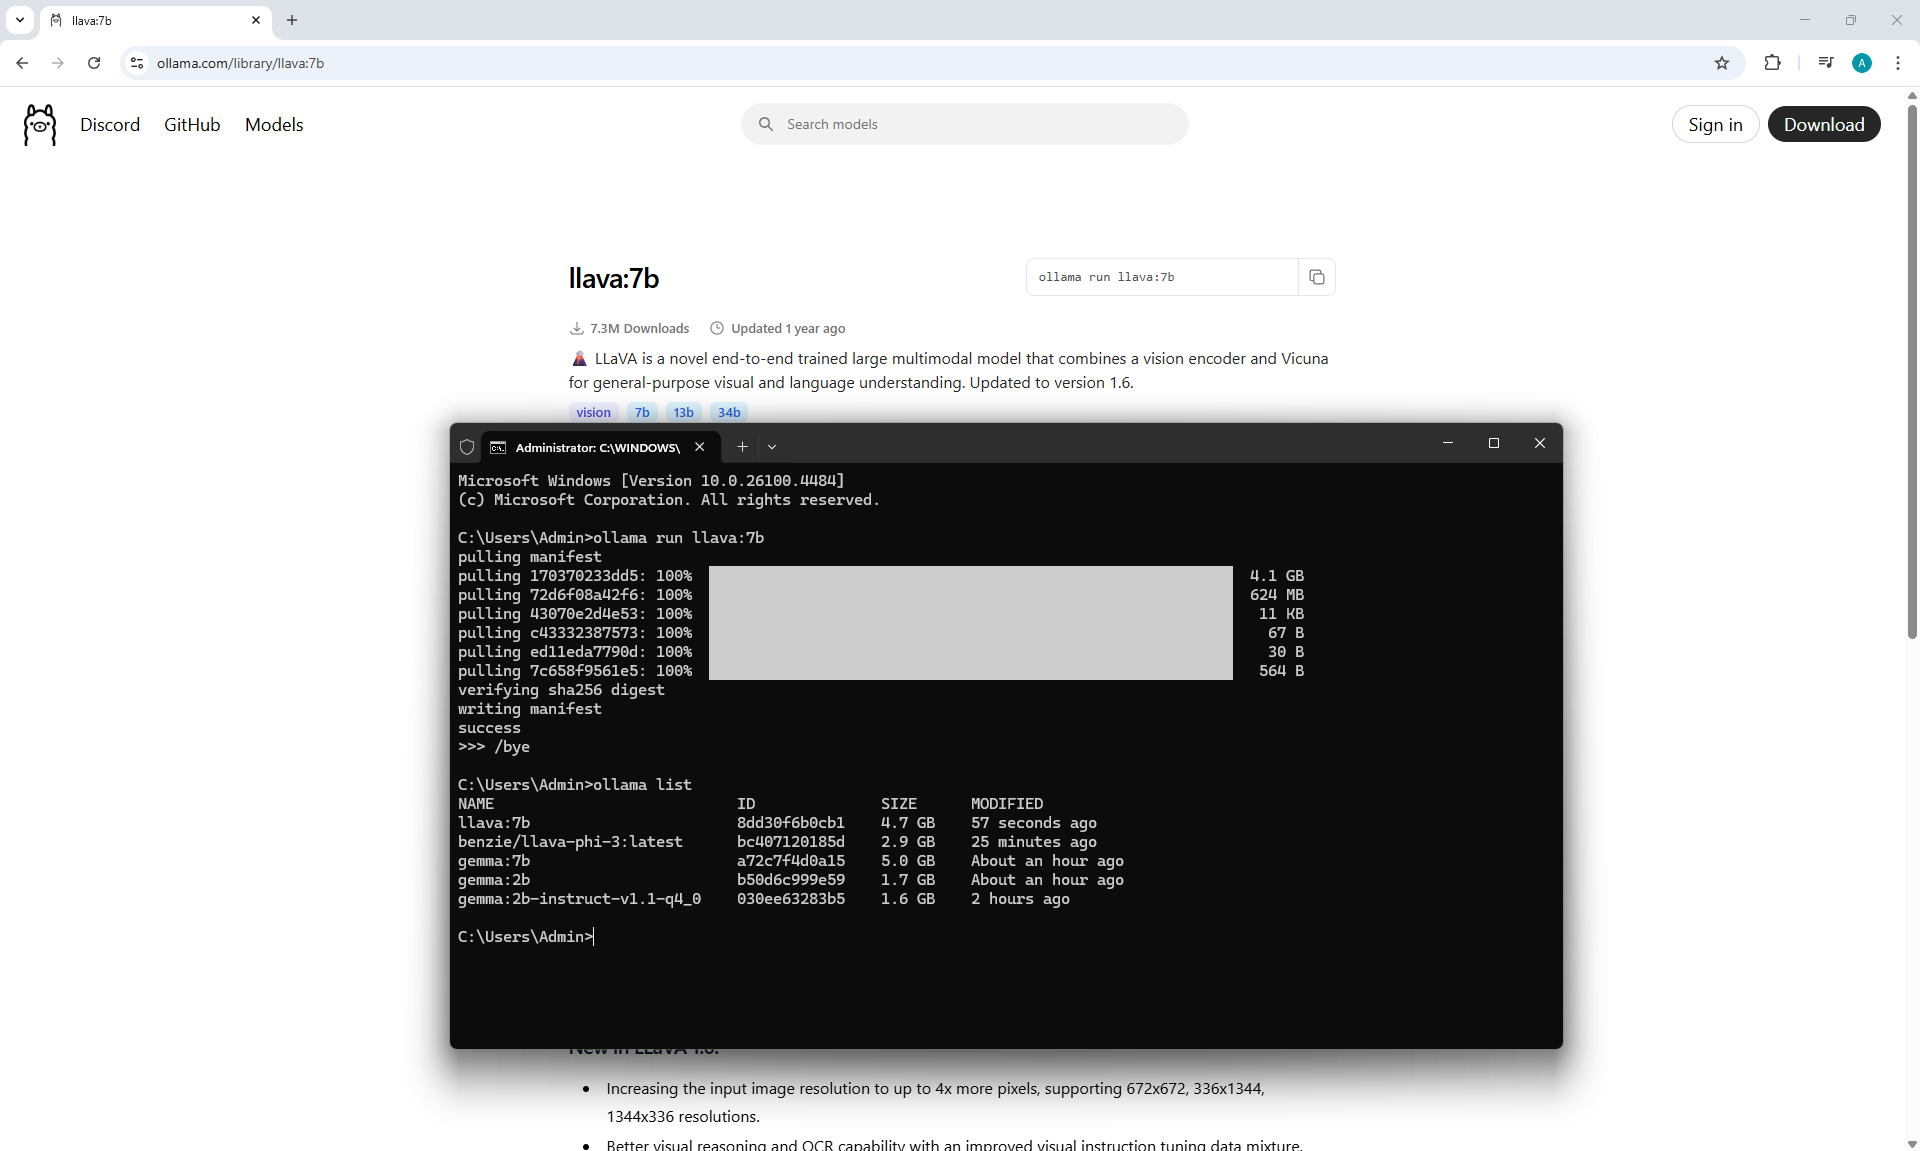Select the 13b model tag
This screenshot has height=1151, width=1920.
point(683,412)
